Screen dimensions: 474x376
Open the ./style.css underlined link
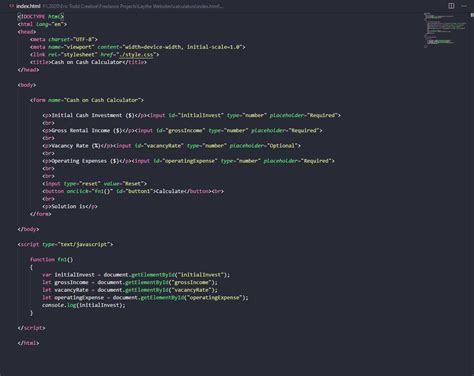(x=137, y=55)
